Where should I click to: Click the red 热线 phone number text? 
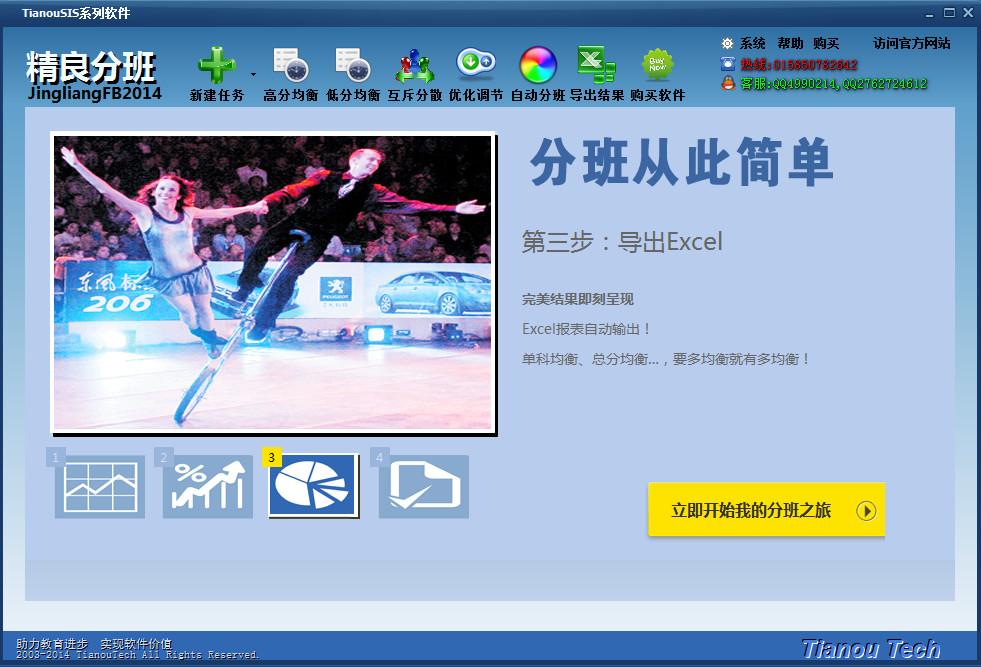click(x=799, y=64)
